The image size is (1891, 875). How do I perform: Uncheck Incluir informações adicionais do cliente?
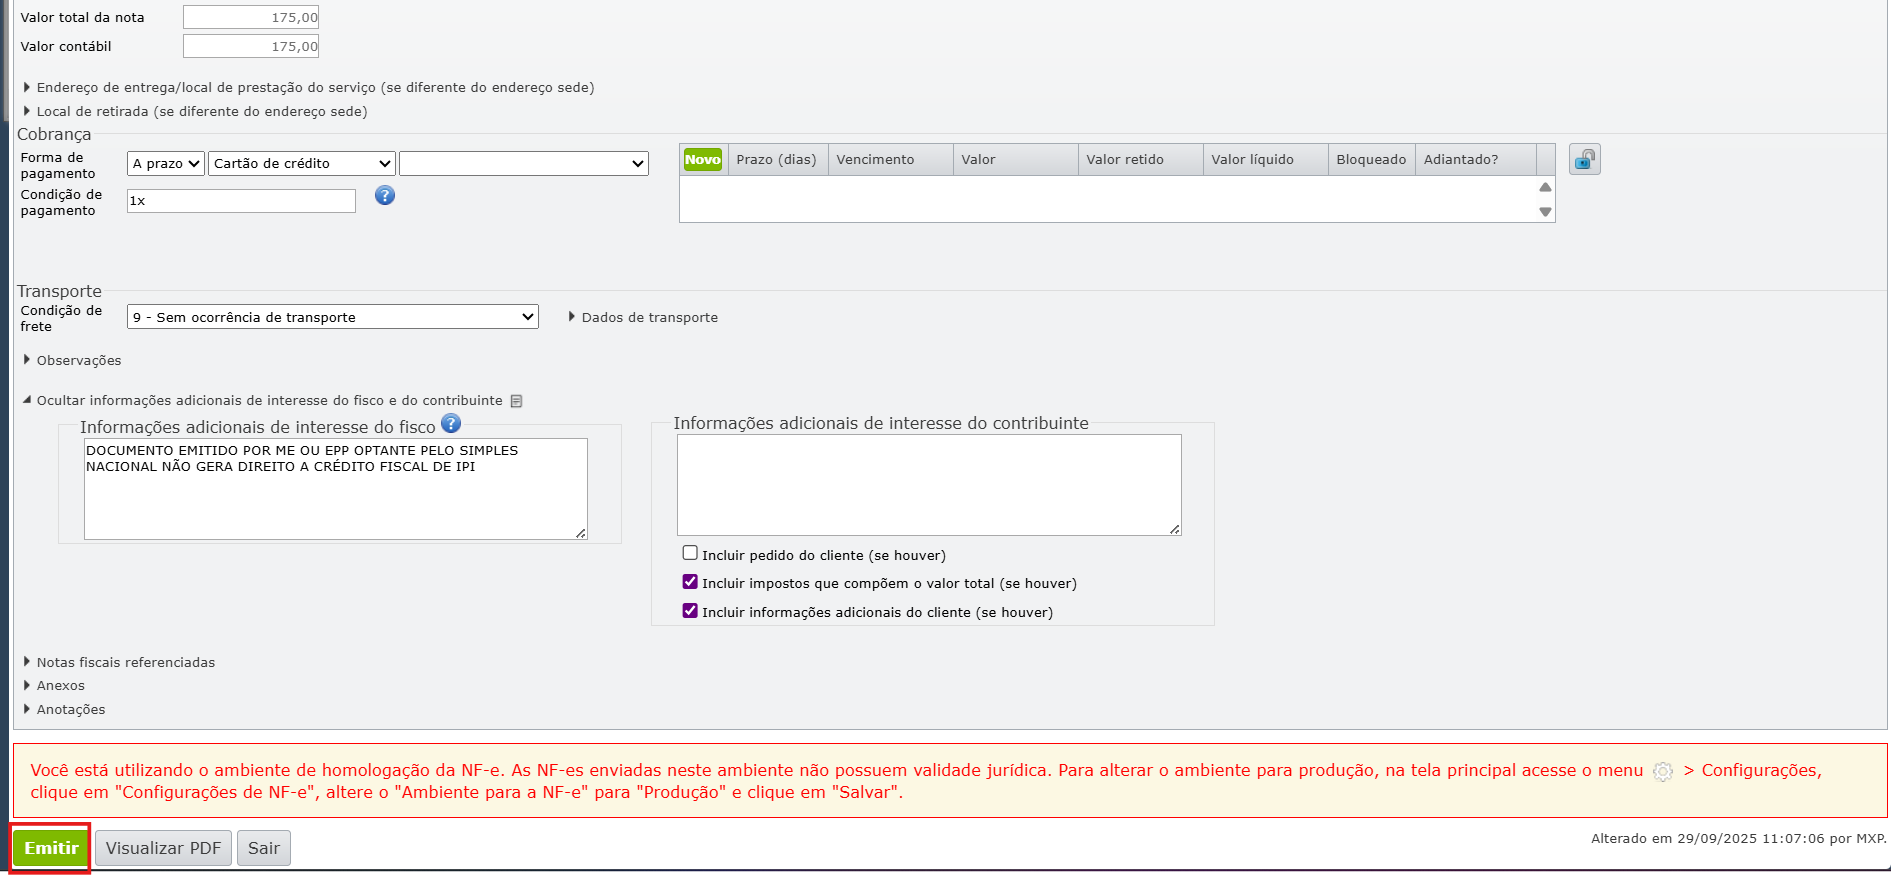point(690,611)
